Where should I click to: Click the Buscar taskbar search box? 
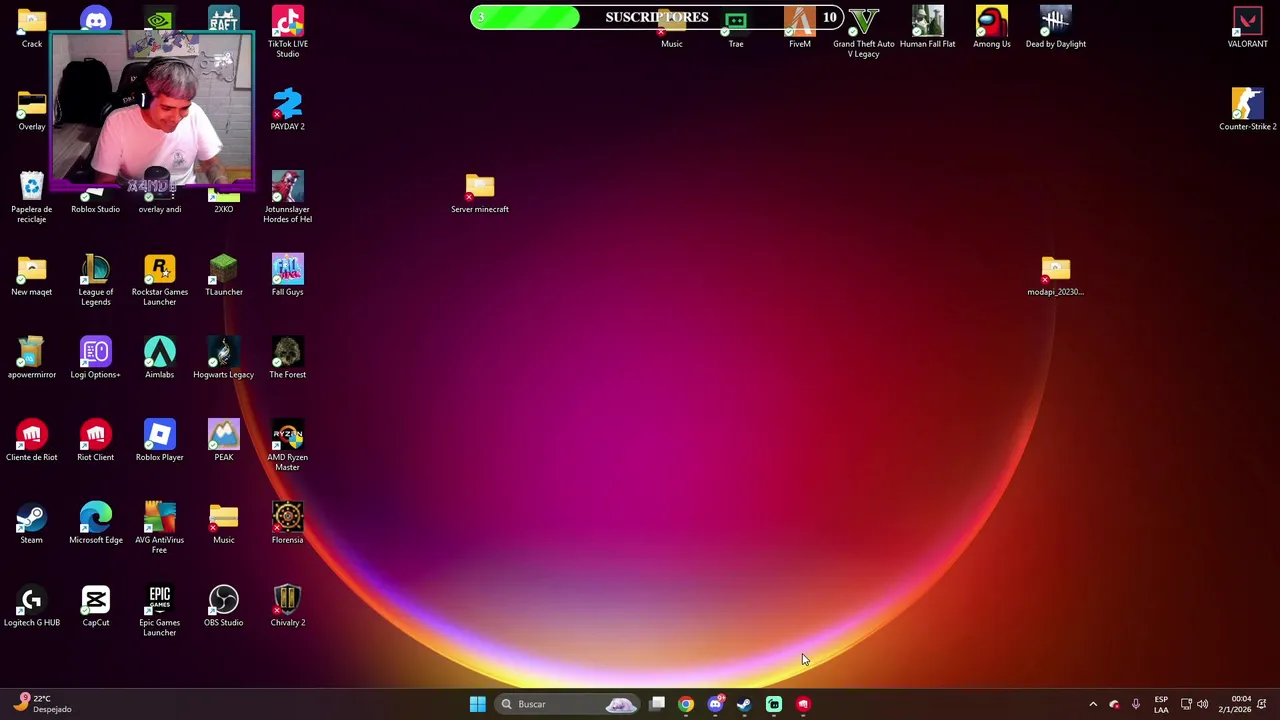point(568,704)
